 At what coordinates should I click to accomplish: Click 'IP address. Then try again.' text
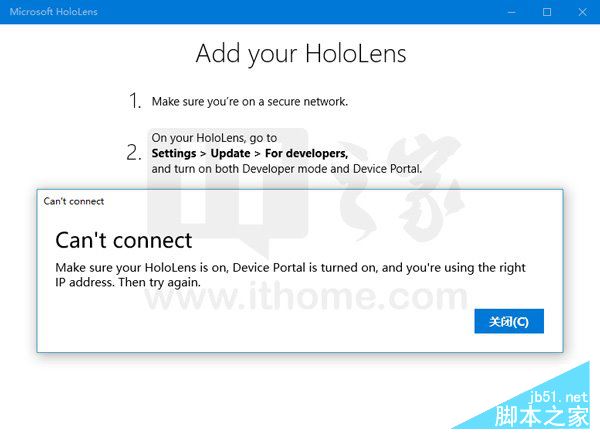[128, 283]
